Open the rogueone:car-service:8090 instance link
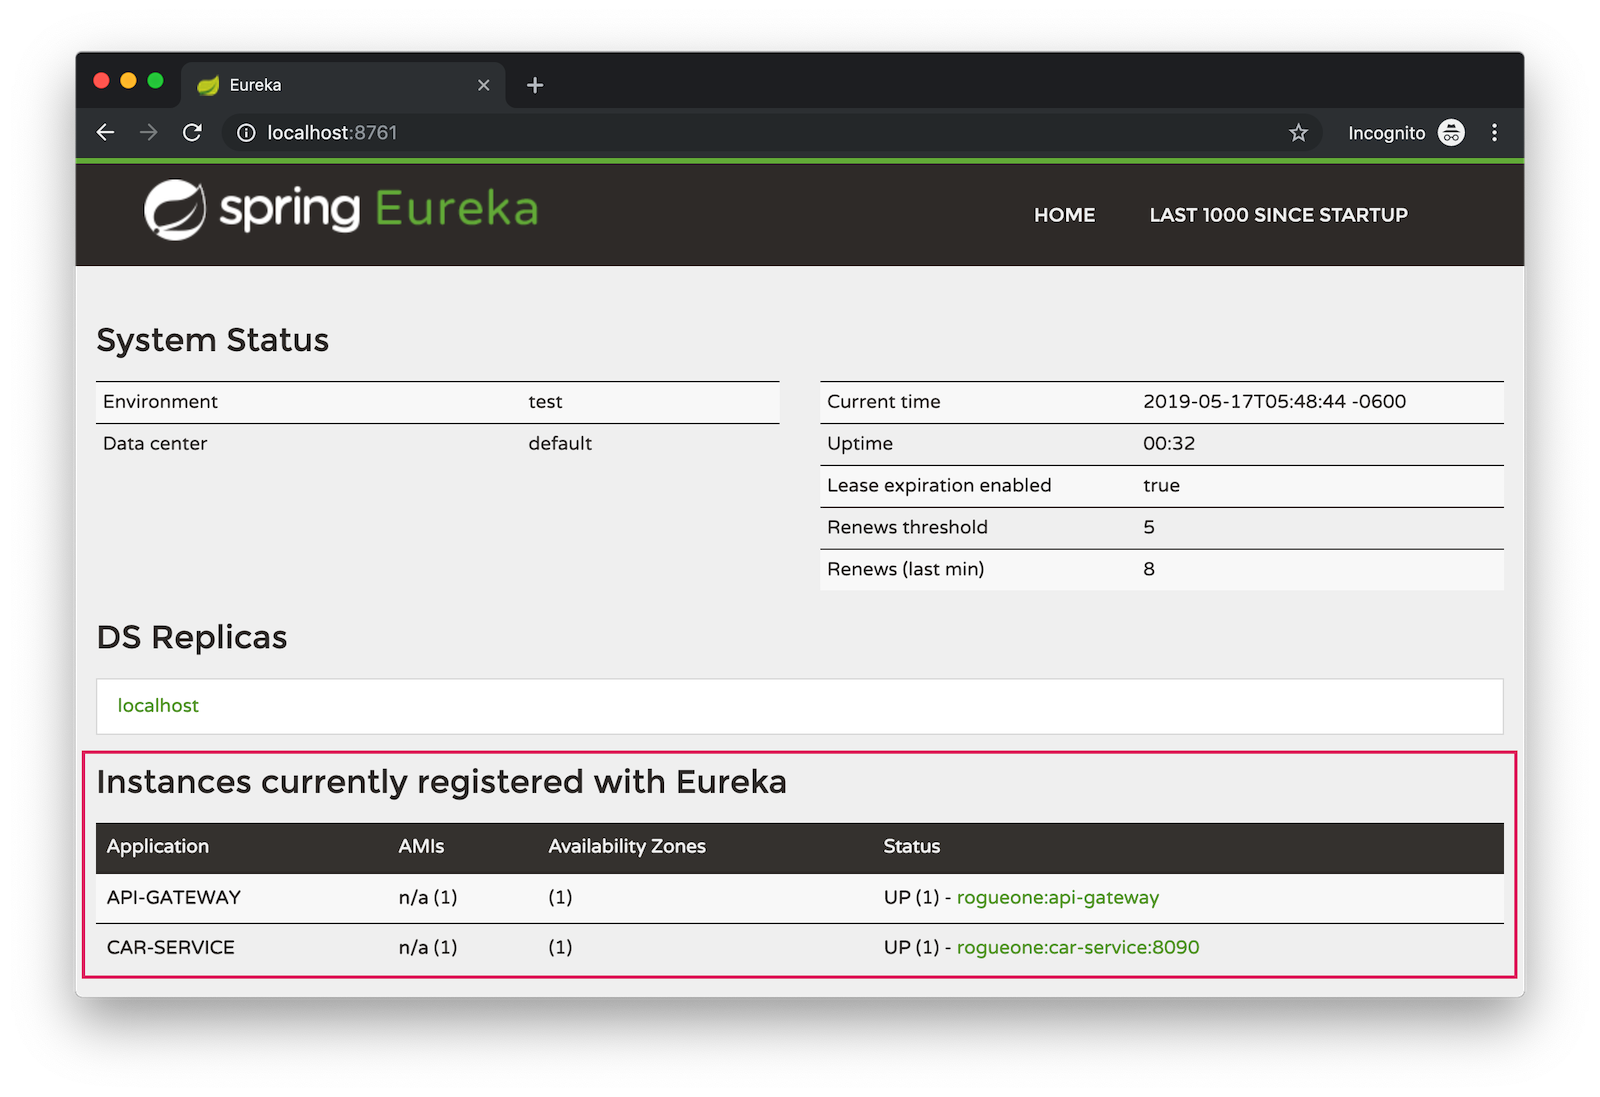 [x=1077, y=948]
